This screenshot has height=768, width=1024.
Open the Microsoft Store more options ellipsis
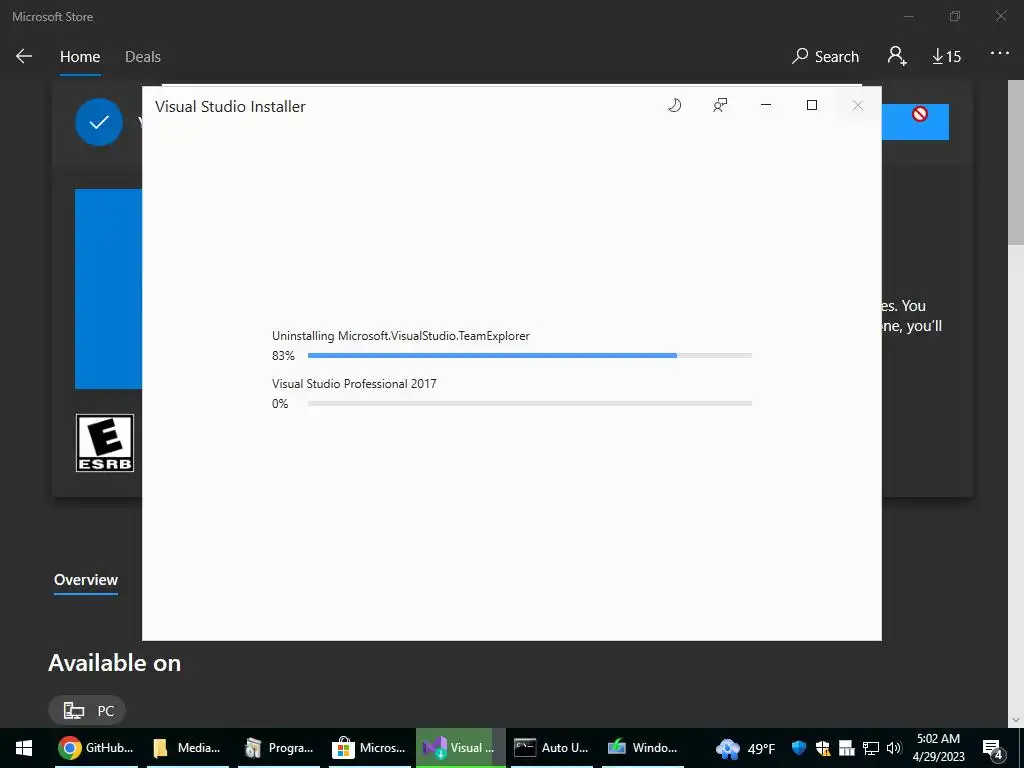coord(1000,54)
